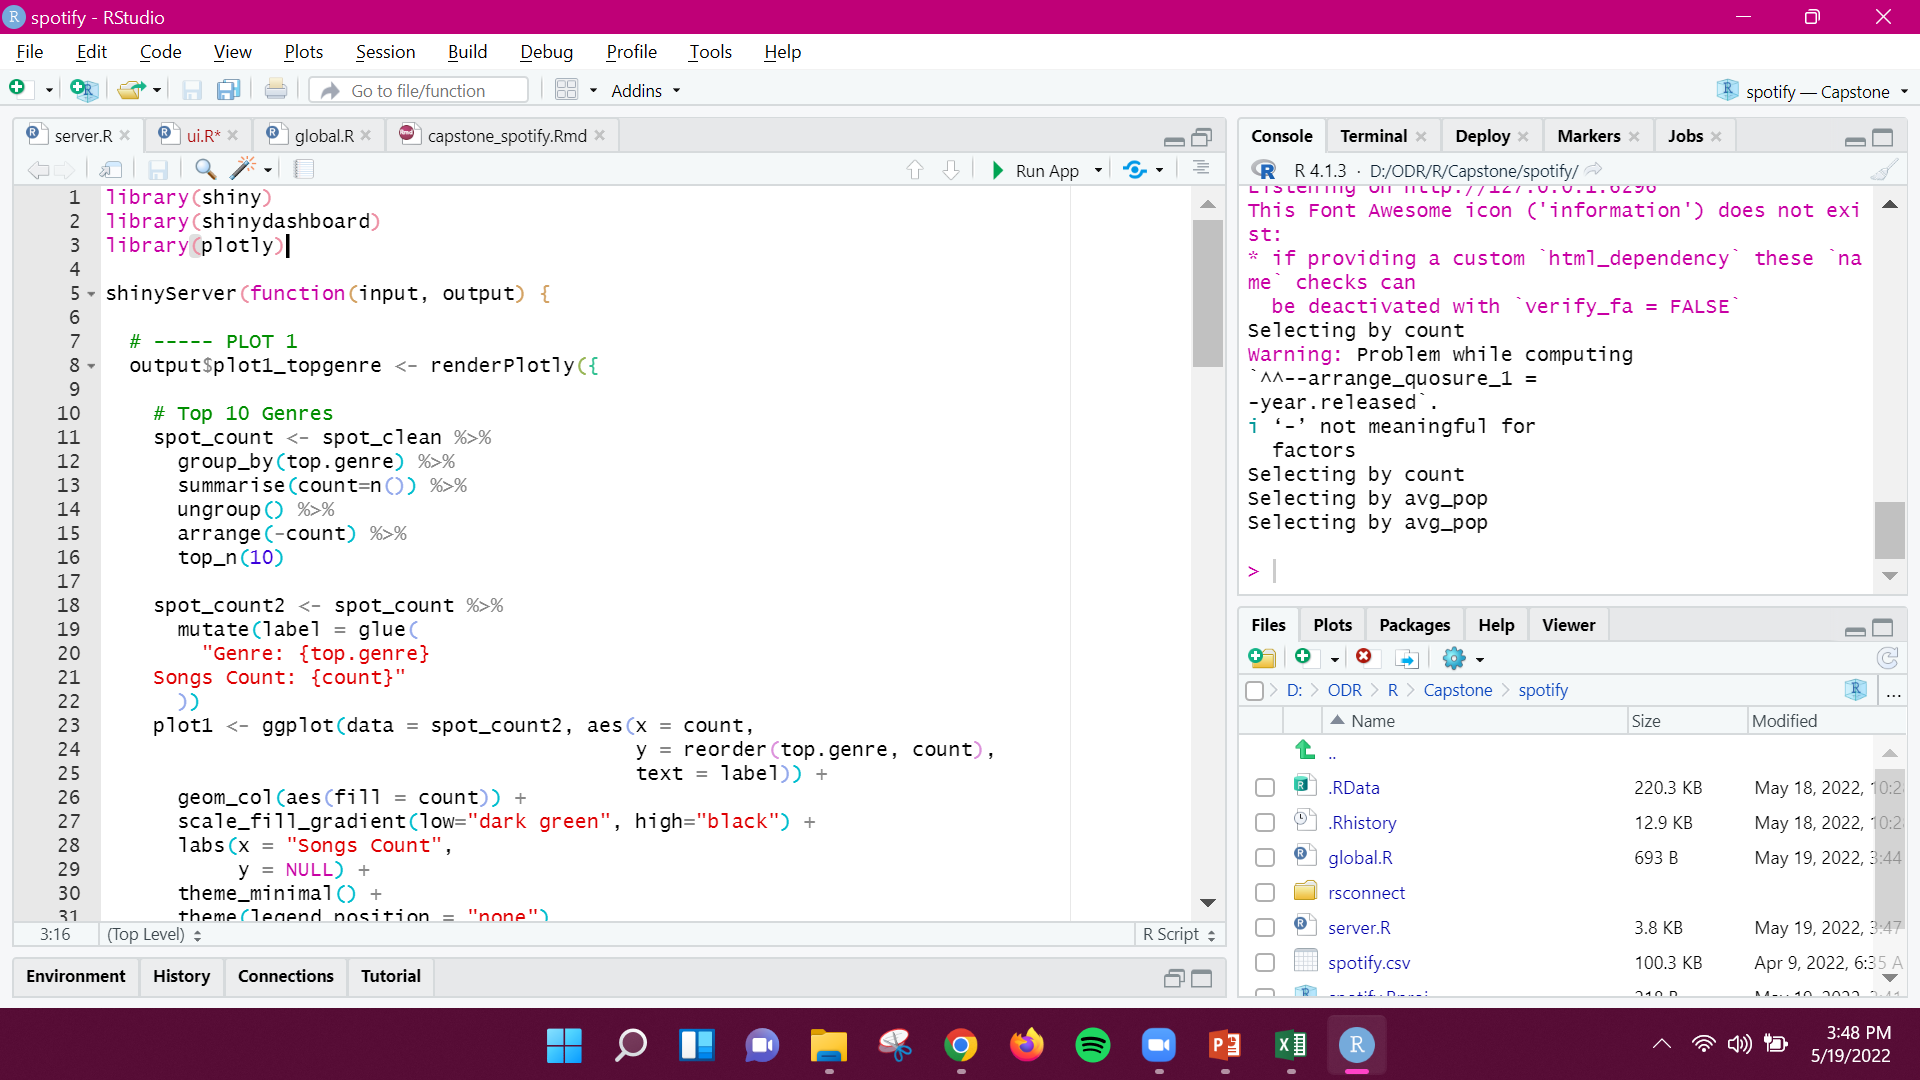Select the server.R file checkbox
Screen dimensions: 1920x1080
click(1265, 928)
